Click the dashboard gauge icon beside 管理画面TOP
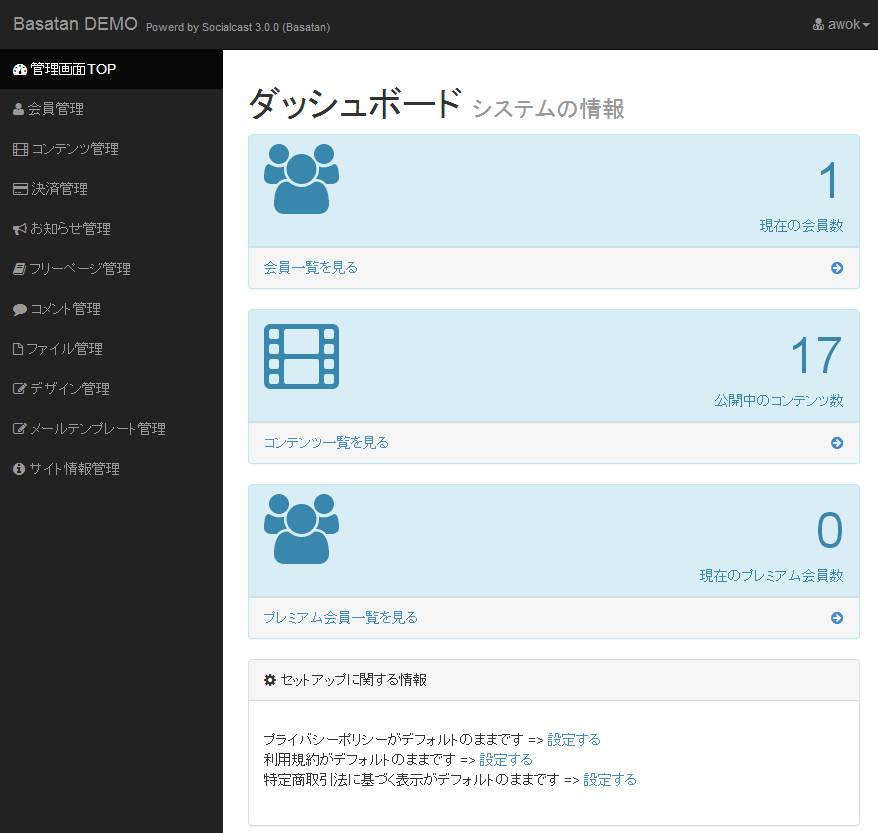The width and height of the screenshot is (878, 833). tap(19, 70)
